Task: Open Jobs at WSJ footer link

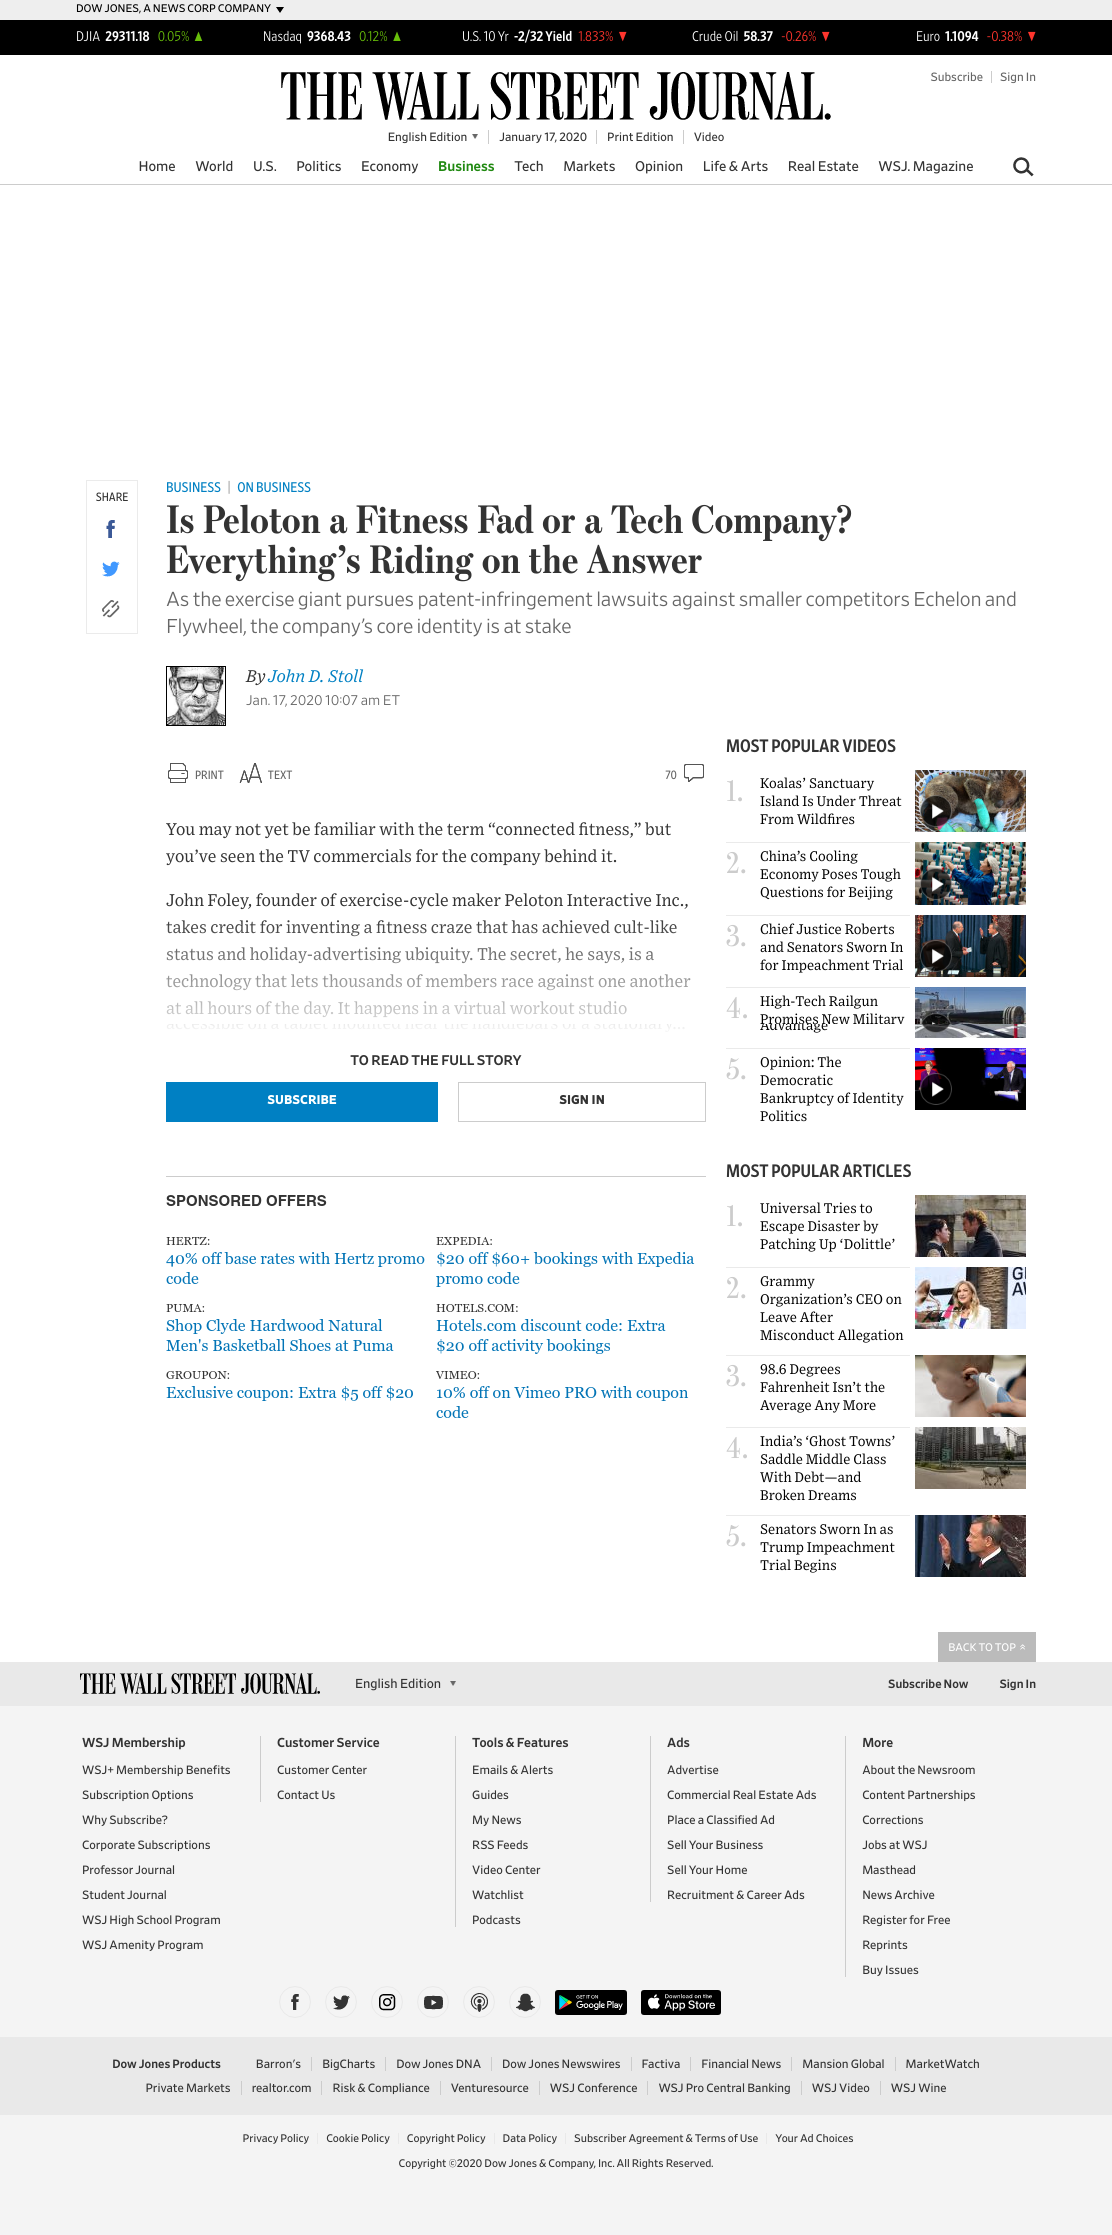Action: pos(894,1845)
